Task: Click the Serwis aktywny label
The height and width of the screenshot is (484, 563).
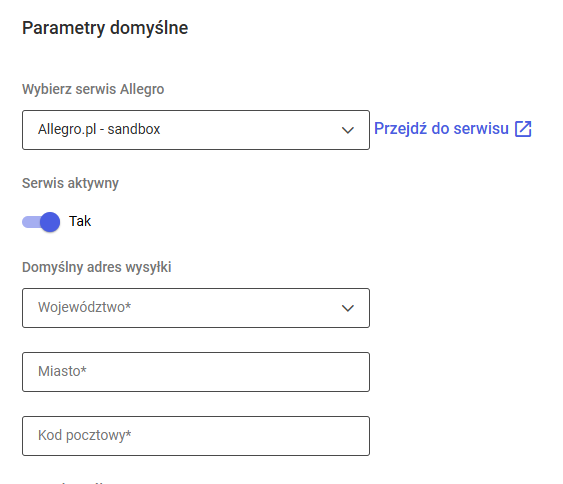Action: tap(70, 183)
